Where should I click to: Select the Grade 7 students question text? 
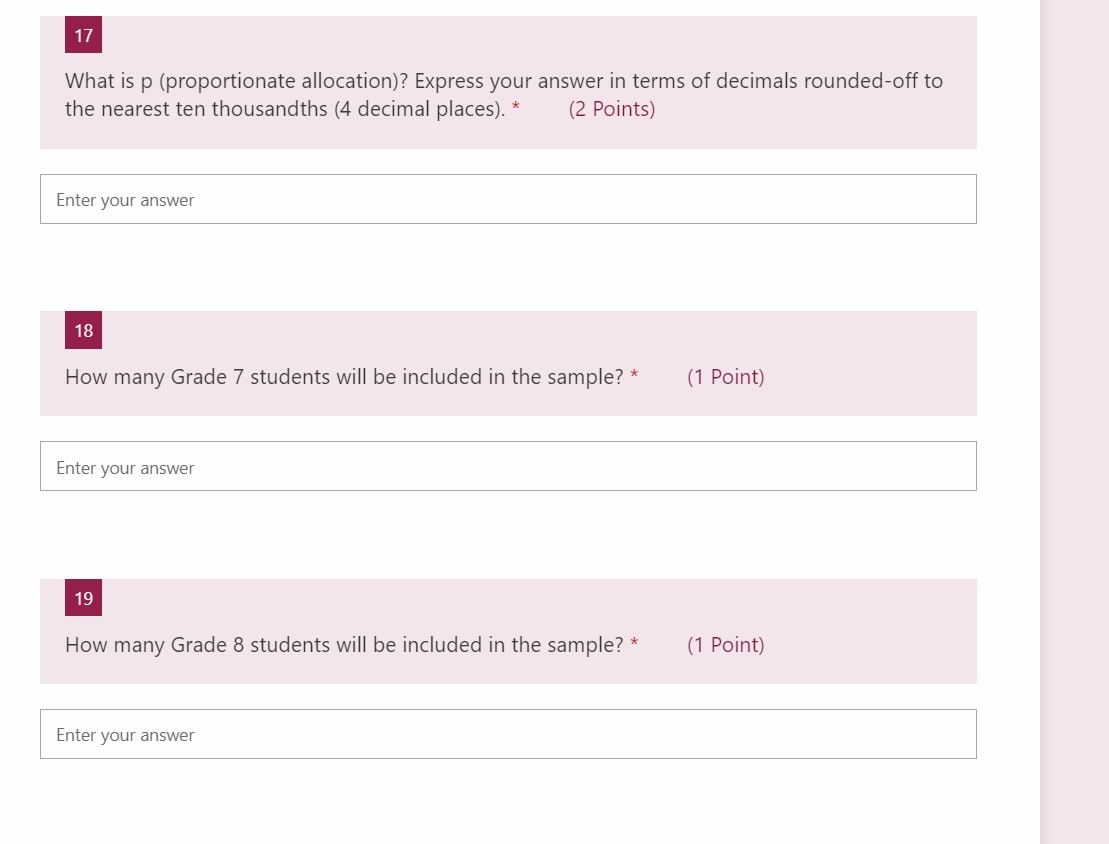click(345, 377)
